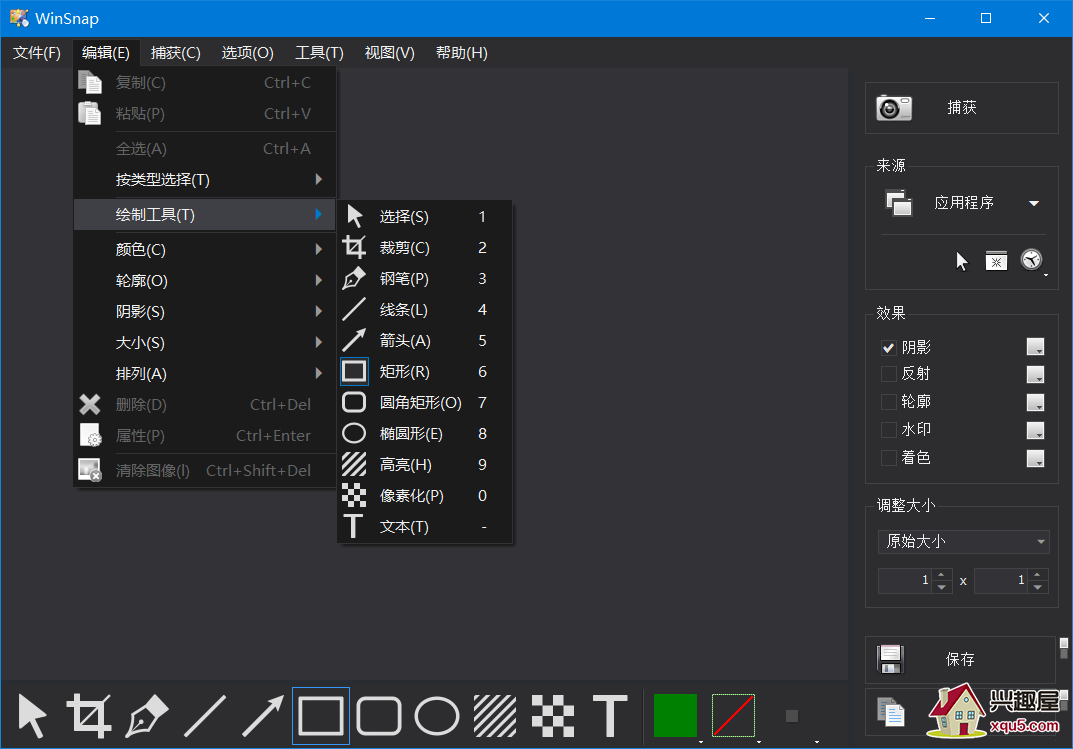This screenshot has width=1073, height=749.
Task: Select the text T tool in bottom toolbar
Action: click(x=610, y=716)
